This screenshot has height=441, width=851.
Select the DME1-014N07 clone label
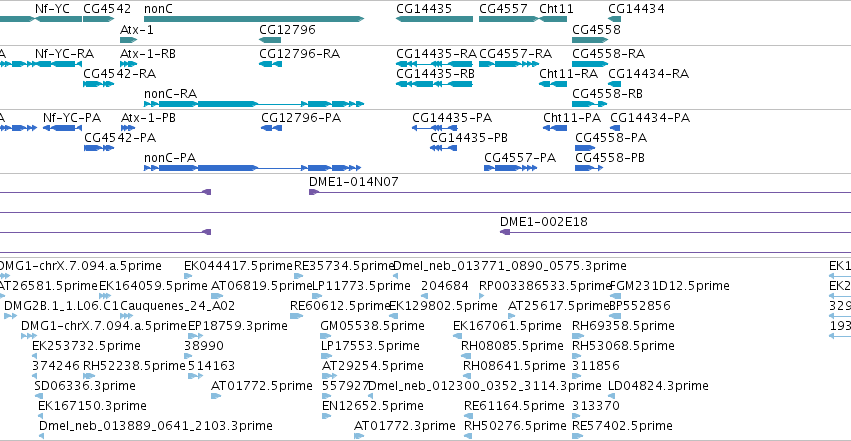pos(354,182)
